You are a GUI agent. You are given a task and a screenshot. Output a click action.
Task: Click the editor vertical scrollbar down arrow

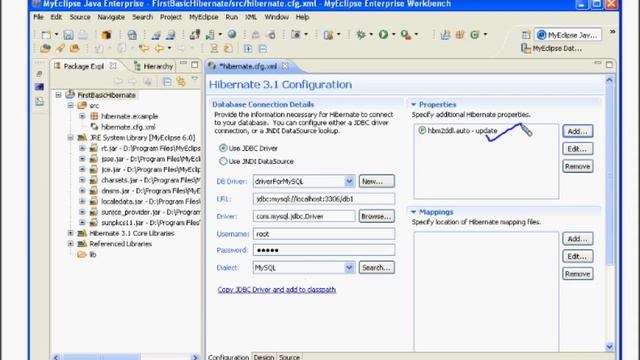point(609,347)
